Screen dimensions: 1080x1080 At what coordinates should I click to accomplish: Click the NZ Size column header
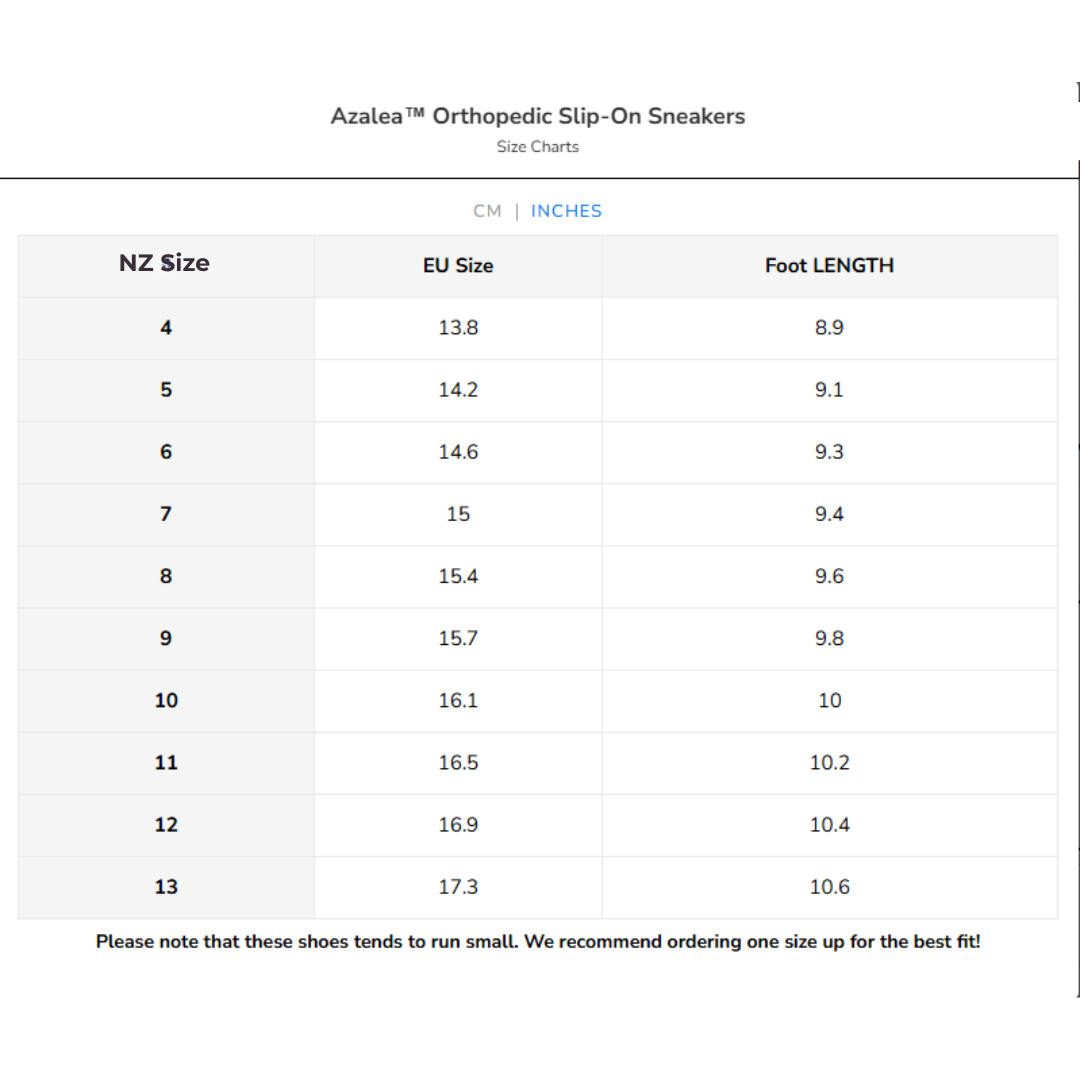click(x=164, y=264)
